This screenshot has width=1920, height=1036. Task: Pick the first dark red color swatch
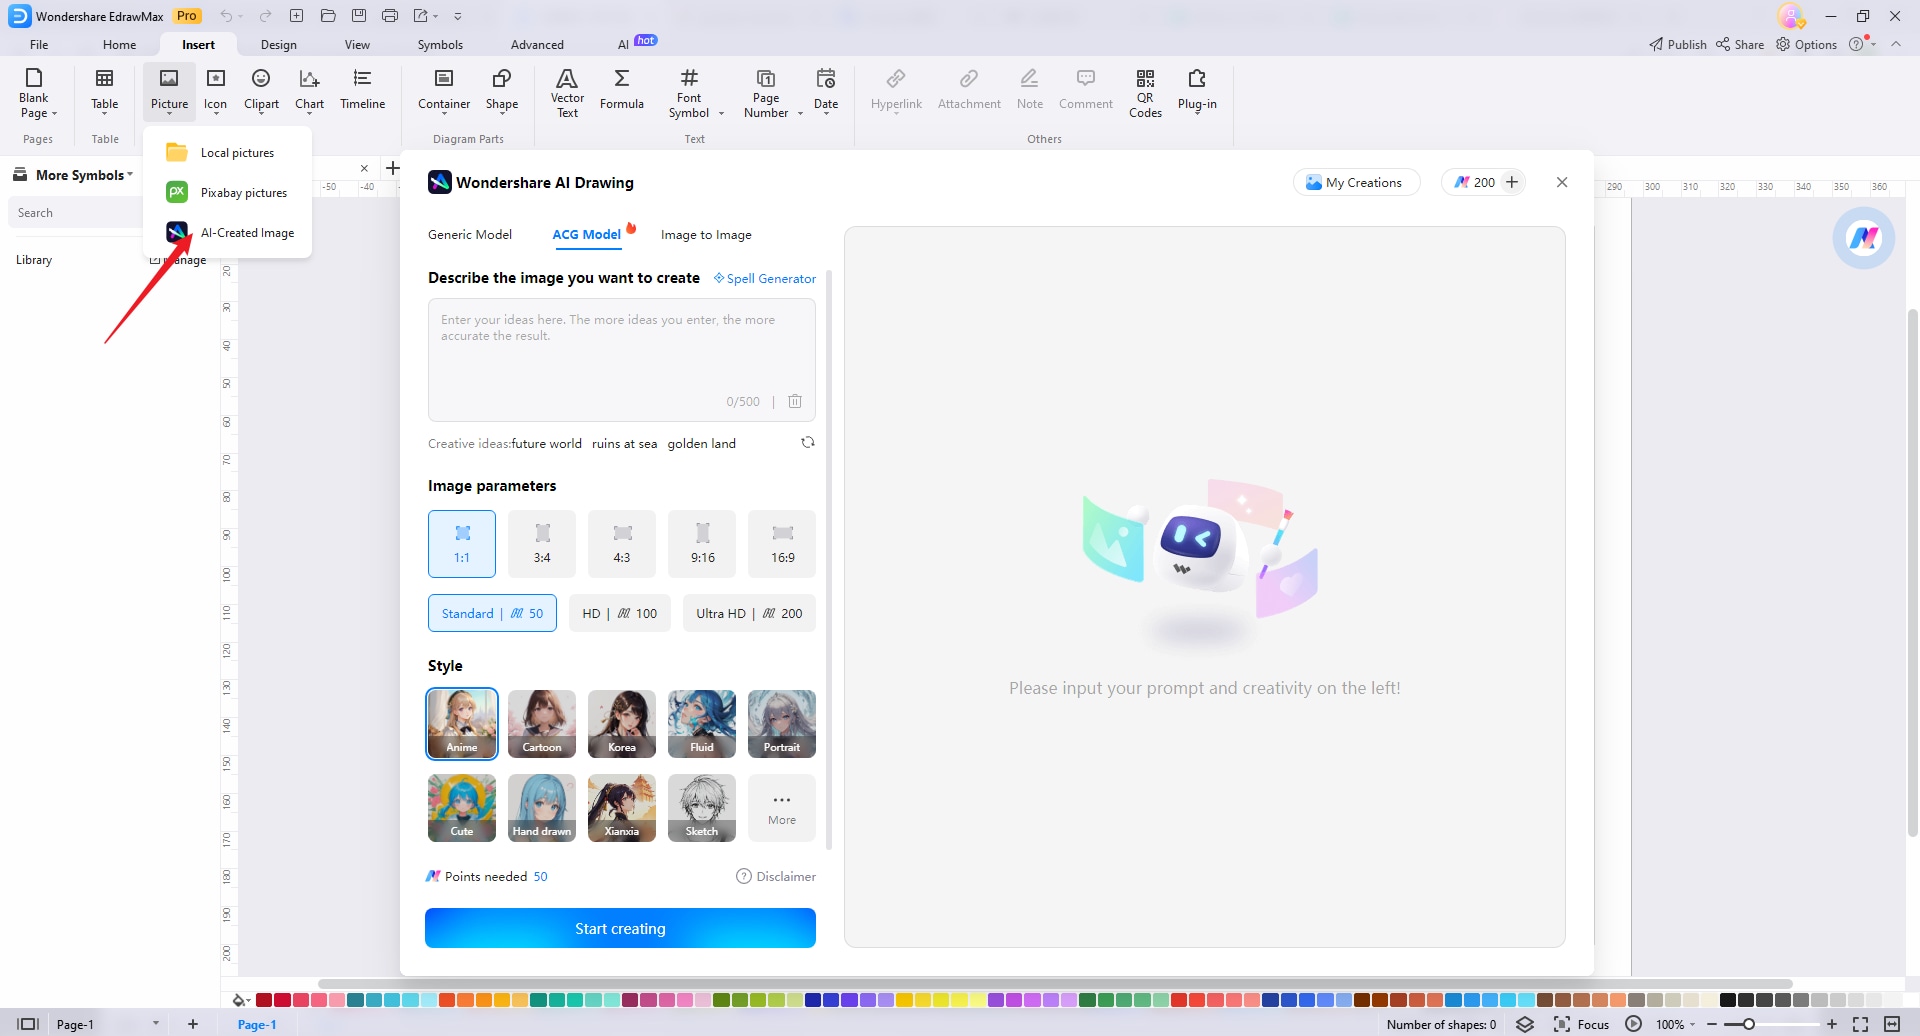click(264, 1000)
